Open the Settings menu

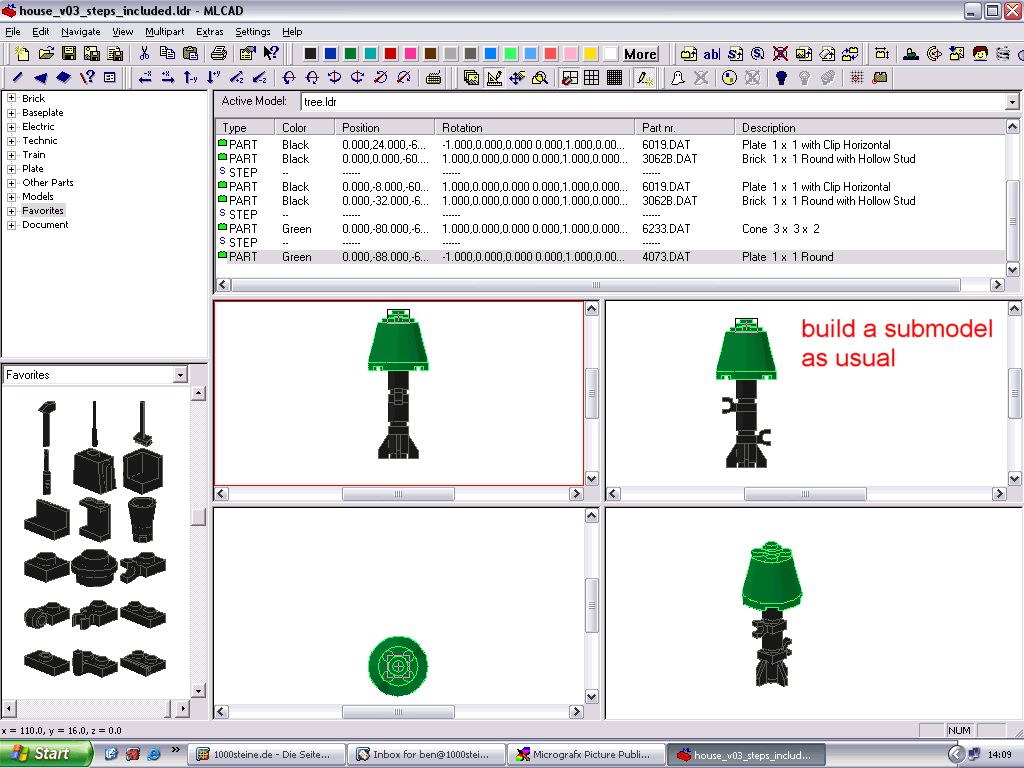[x=253, y=31]
